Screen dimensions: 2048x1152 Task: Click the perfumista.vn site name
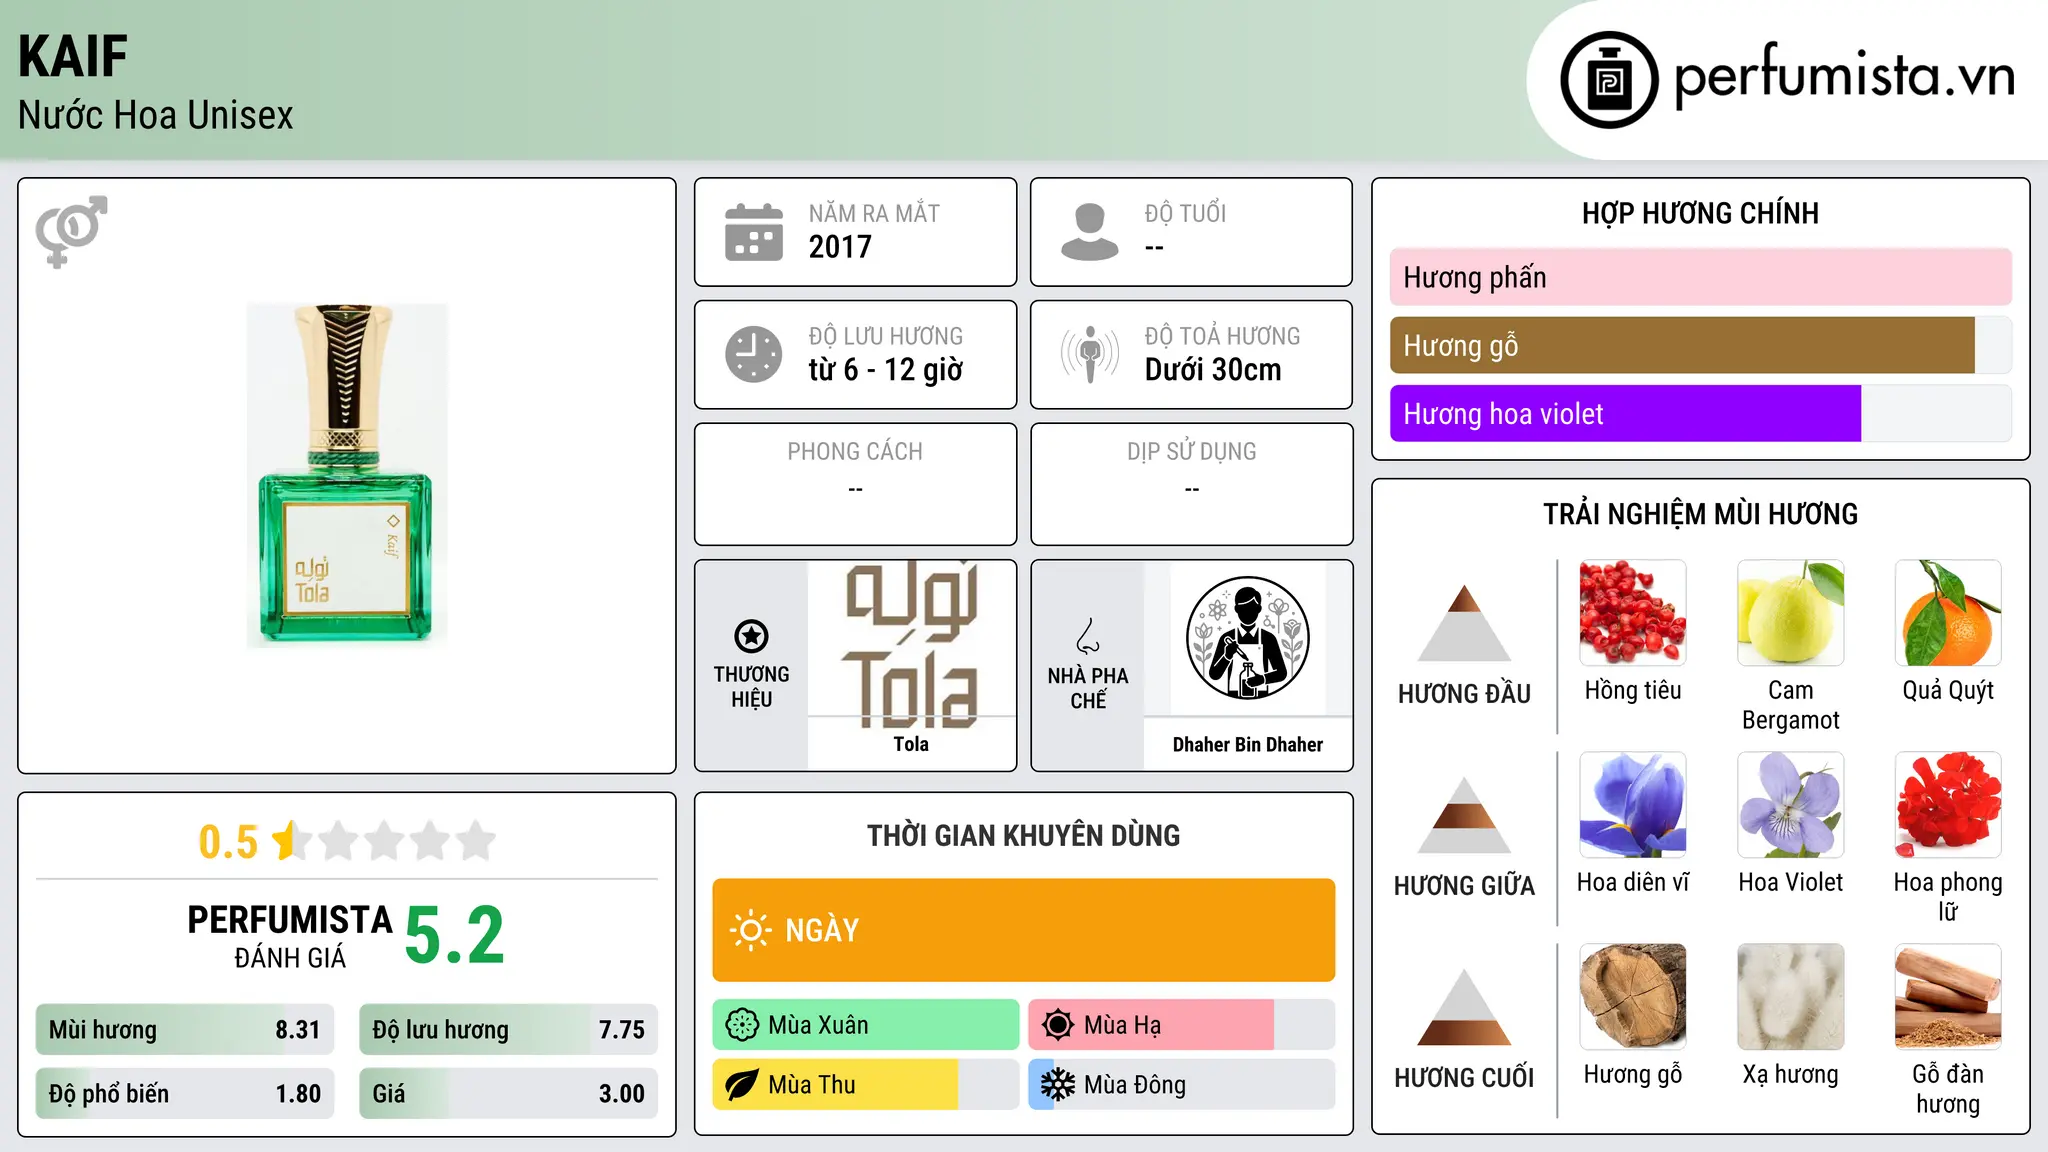click(1844, 76)
